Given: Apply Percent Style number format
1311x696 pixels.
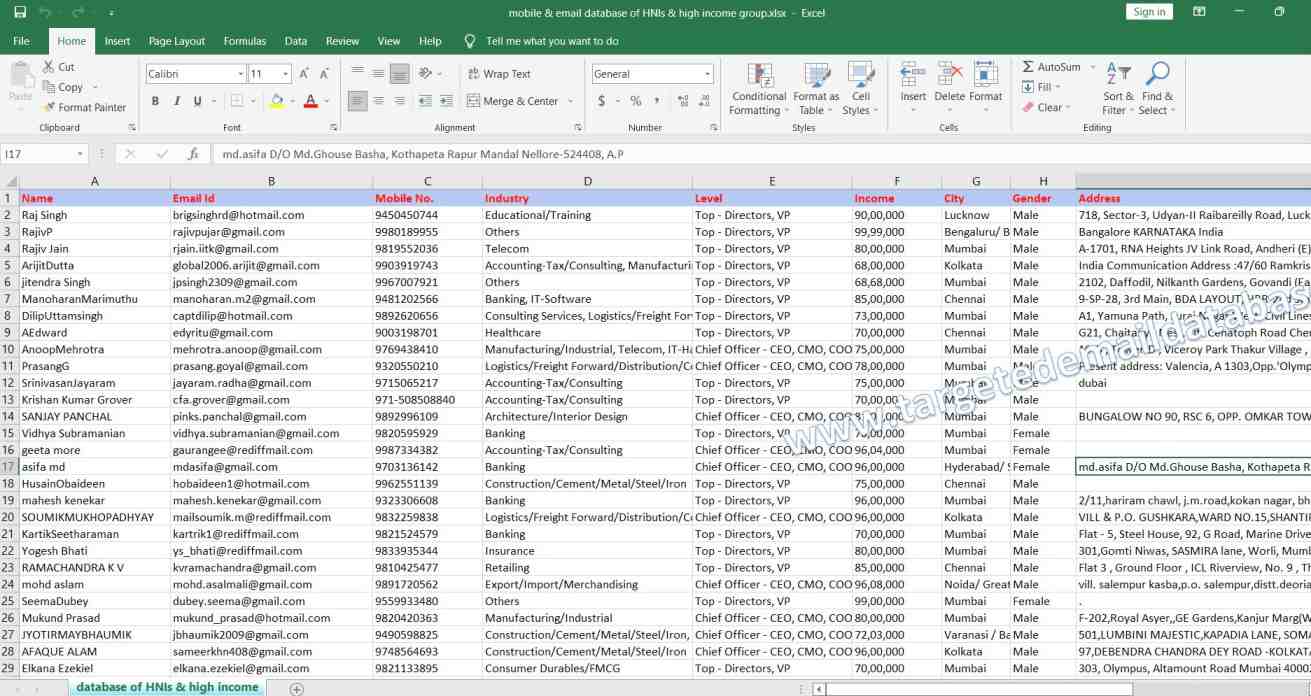Looking at the screenshot, I should (x=634, y=100).
